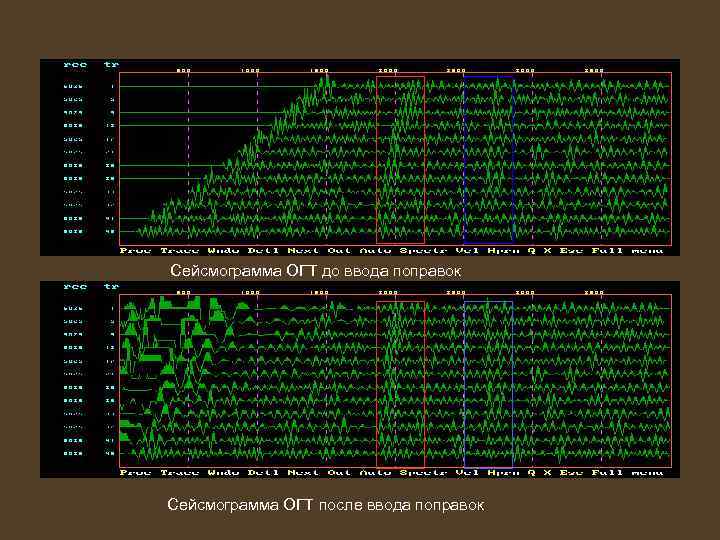Click the 1000 time mark in the 'до ввода поправок' panel
The image size is (720, 540).
(x=250, y=70)
